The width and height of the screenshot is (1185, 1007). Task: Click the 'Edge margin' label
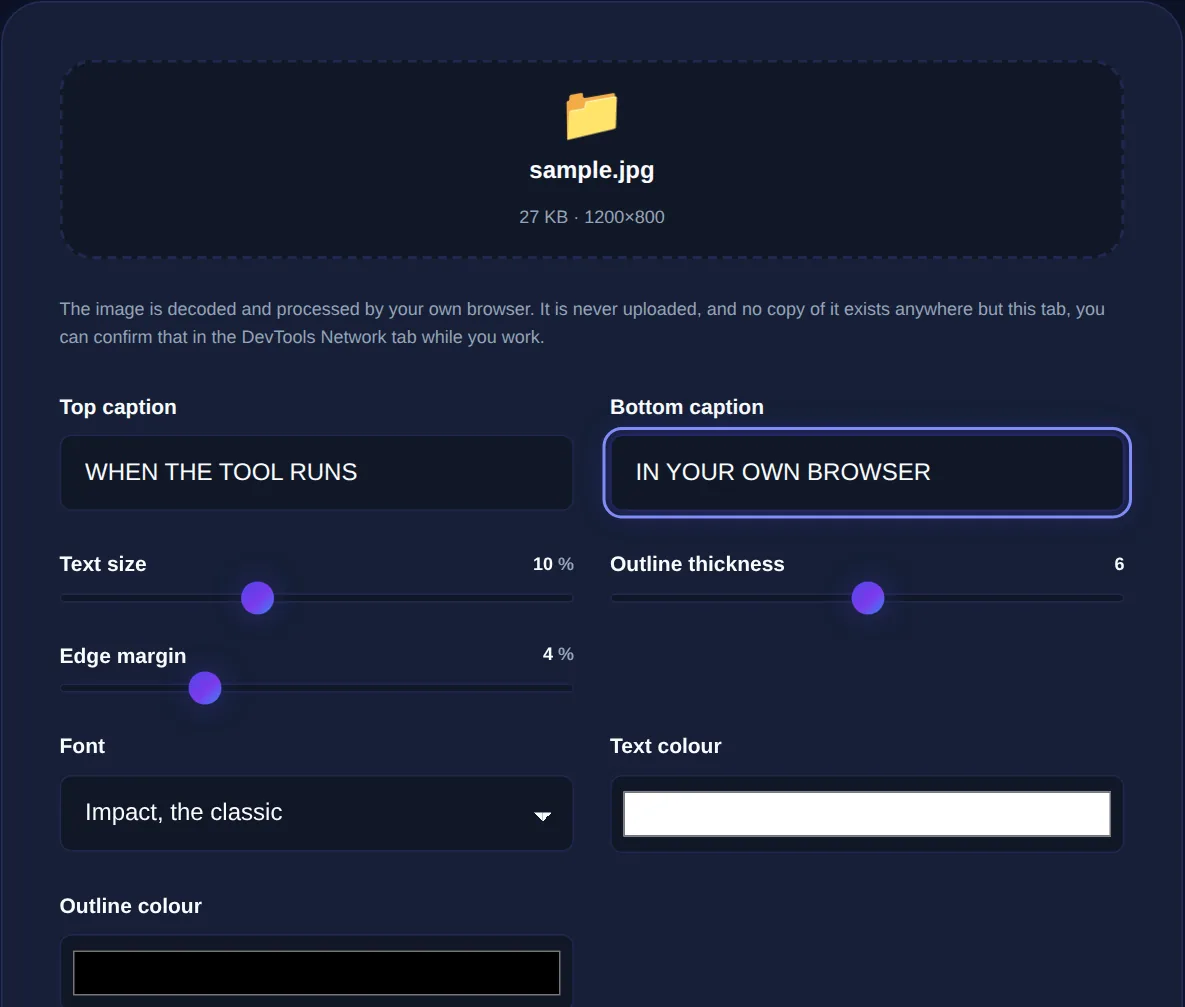pyautogui.click(x=122, y=655)
